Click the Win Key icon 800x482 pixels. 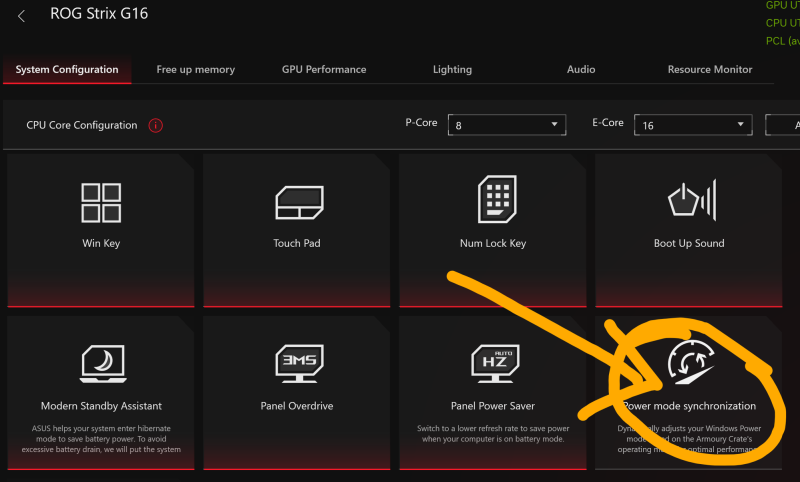(x=101, y=203)
